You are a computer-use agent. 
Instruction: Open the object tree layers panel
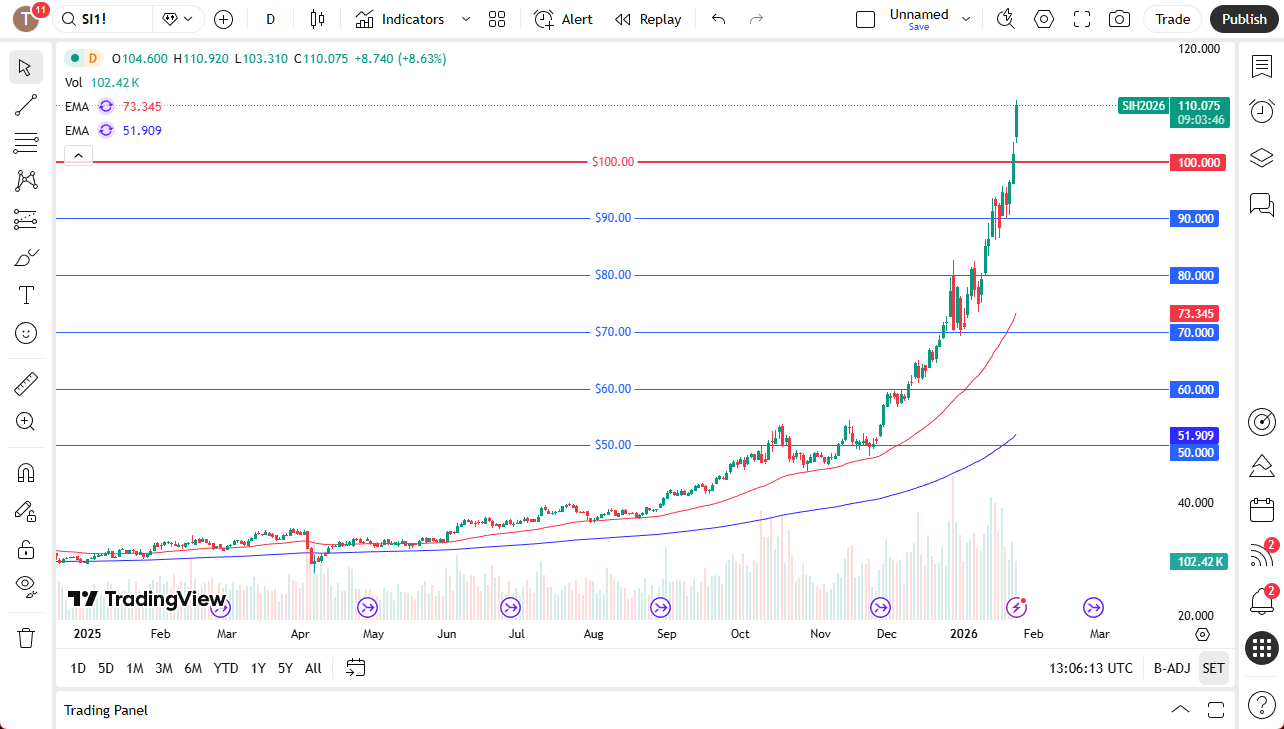pyautogui.click(x=1262, y=158)
